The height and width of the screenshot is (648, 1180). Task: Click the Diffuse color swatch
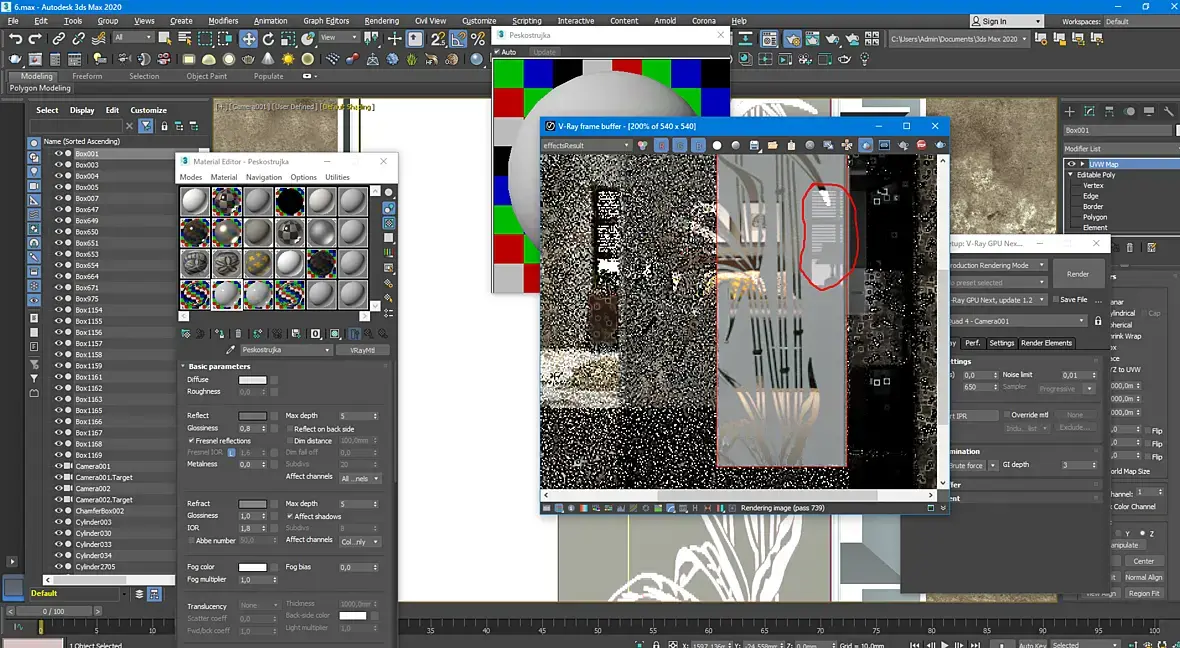click(x=252, y=380)
